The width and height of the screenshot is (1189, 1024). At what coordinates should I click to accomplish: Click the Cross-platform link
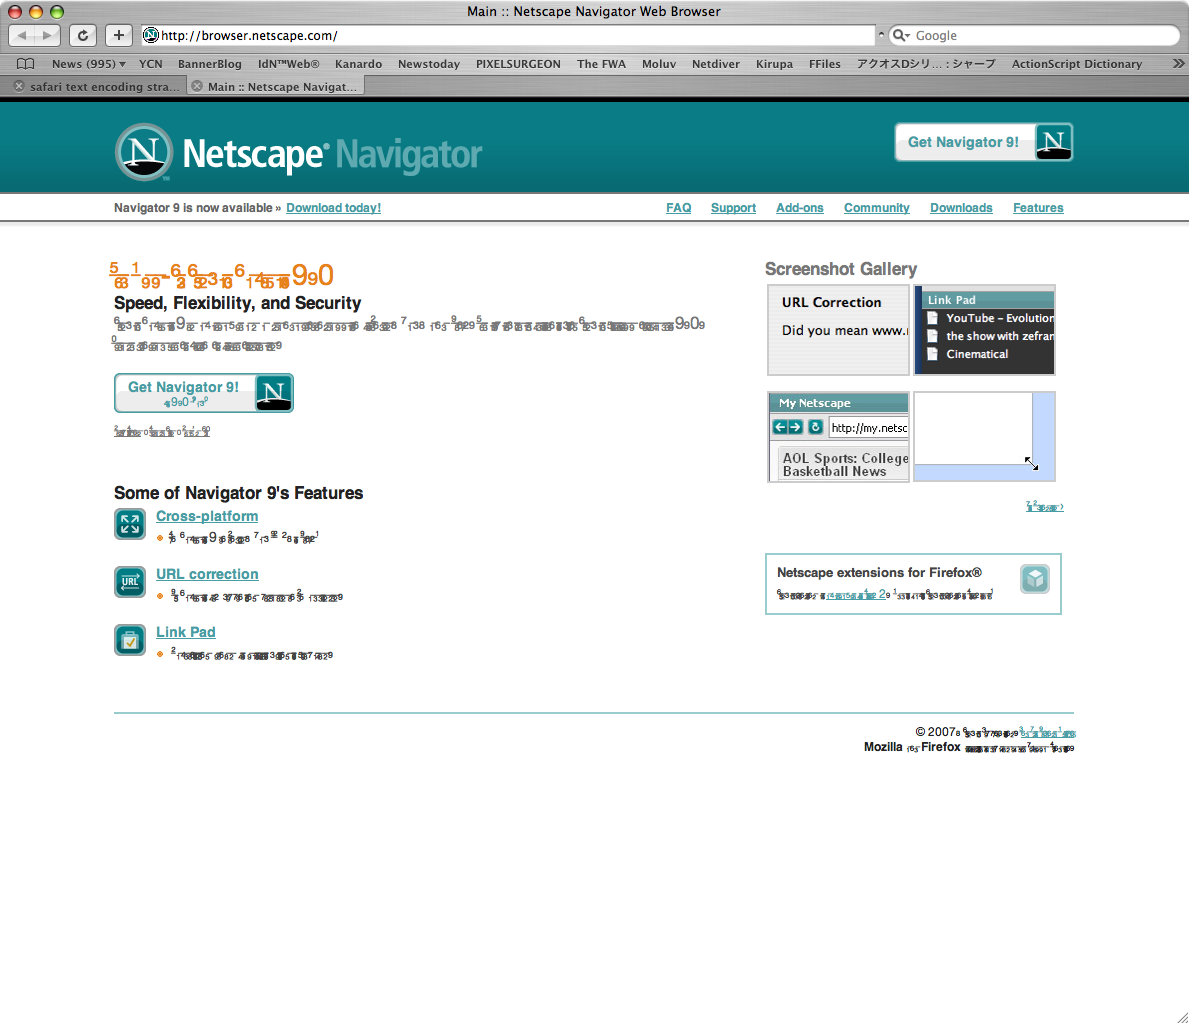[x=207, y=516]
